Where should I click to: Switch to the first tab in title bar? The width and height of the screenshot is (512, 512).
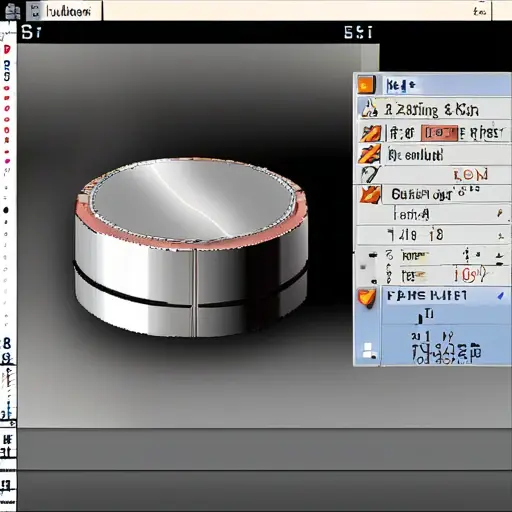(64, 11)
